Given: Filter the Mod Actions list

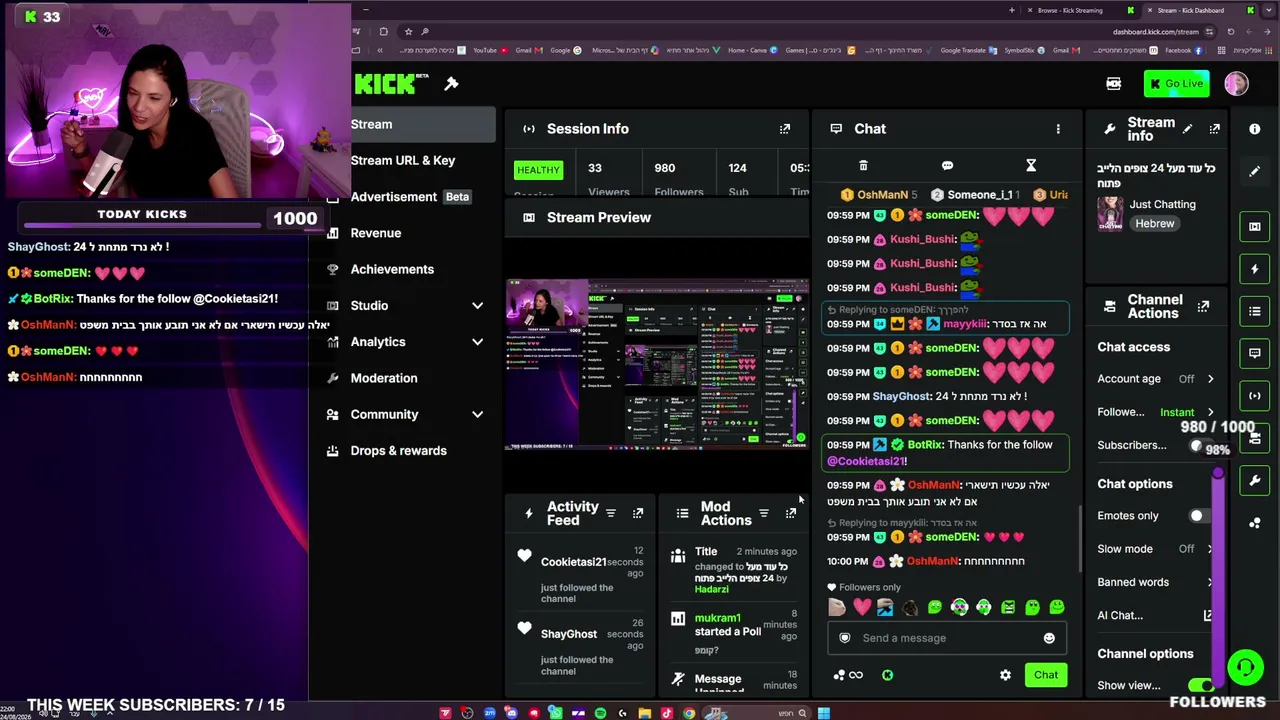Looking at the screenshot, I should (x=764, y=513).
